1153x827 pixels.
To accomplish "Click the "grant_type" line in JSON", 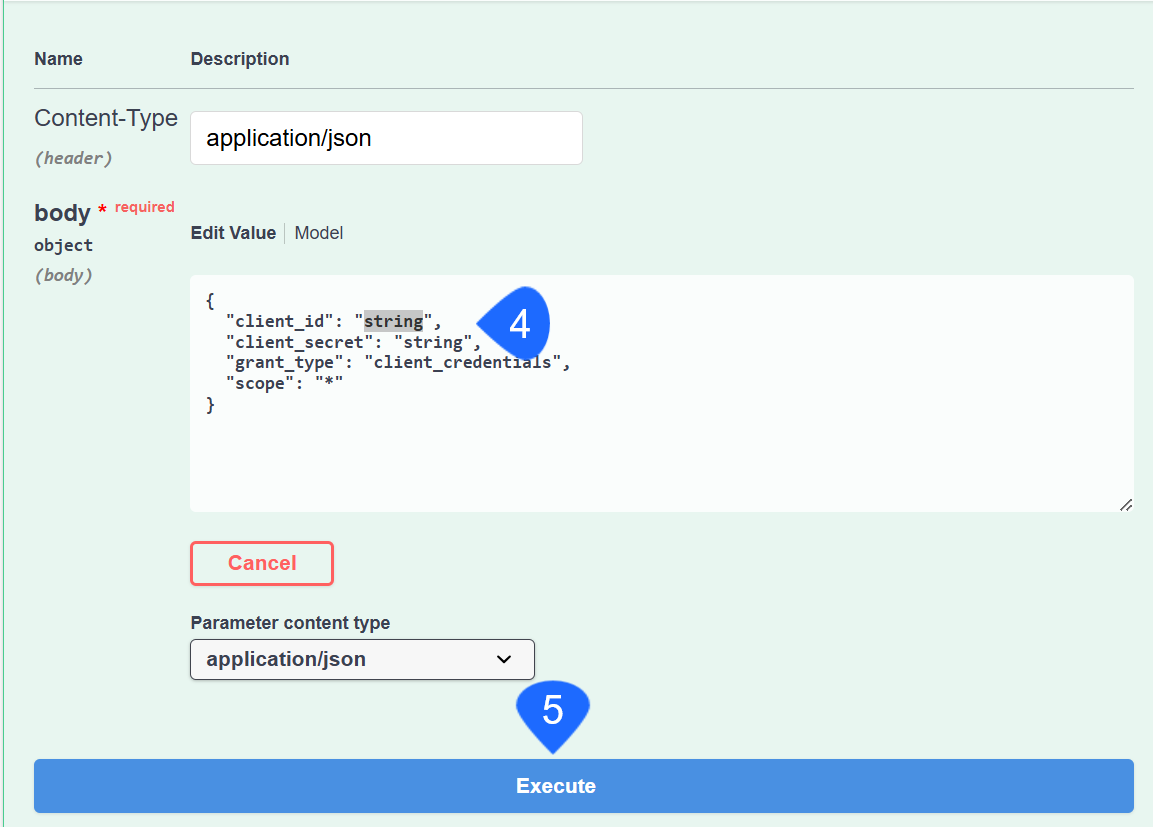I will coord(398,362).
